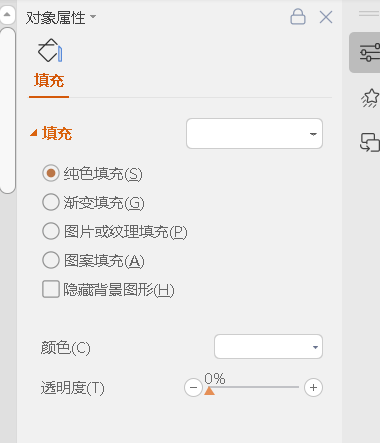
Task: Open the fill preset dropdown
Action: 254,134
